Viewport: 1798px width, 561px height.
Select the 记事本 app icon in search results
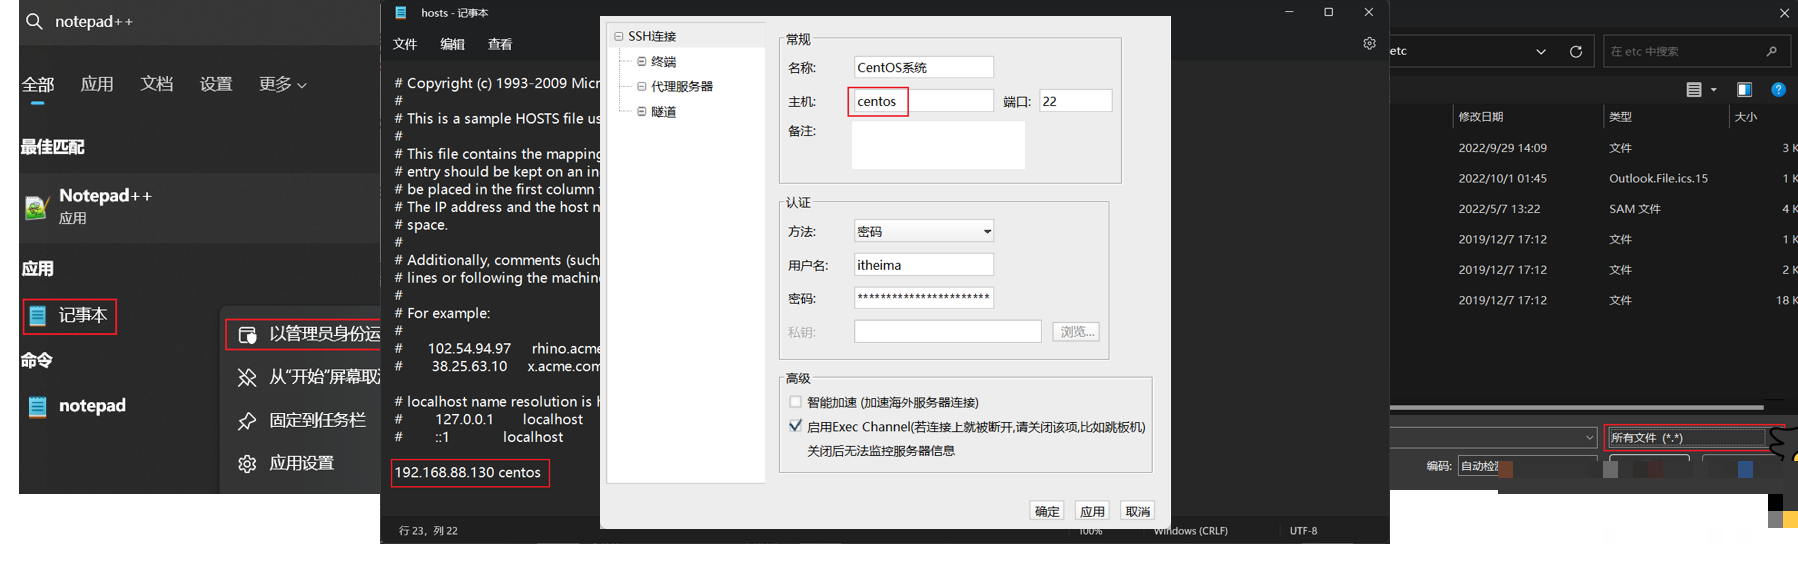pos(38,316)
